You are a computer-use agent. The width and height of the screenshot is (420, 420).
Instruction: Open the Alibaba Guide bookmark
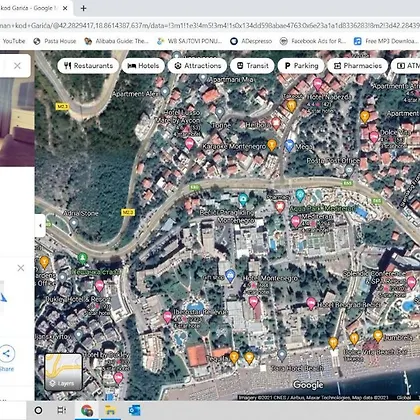point(116,41)
